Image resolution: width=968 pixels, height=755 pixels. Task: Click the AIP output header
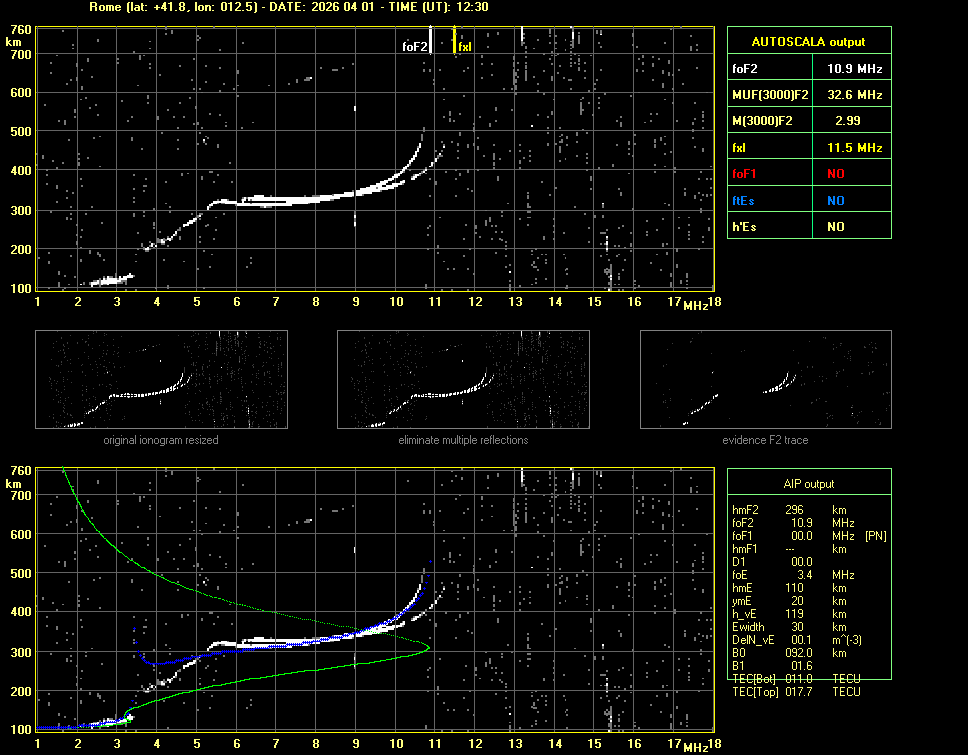pyautogui.click(x=808, y=484)
